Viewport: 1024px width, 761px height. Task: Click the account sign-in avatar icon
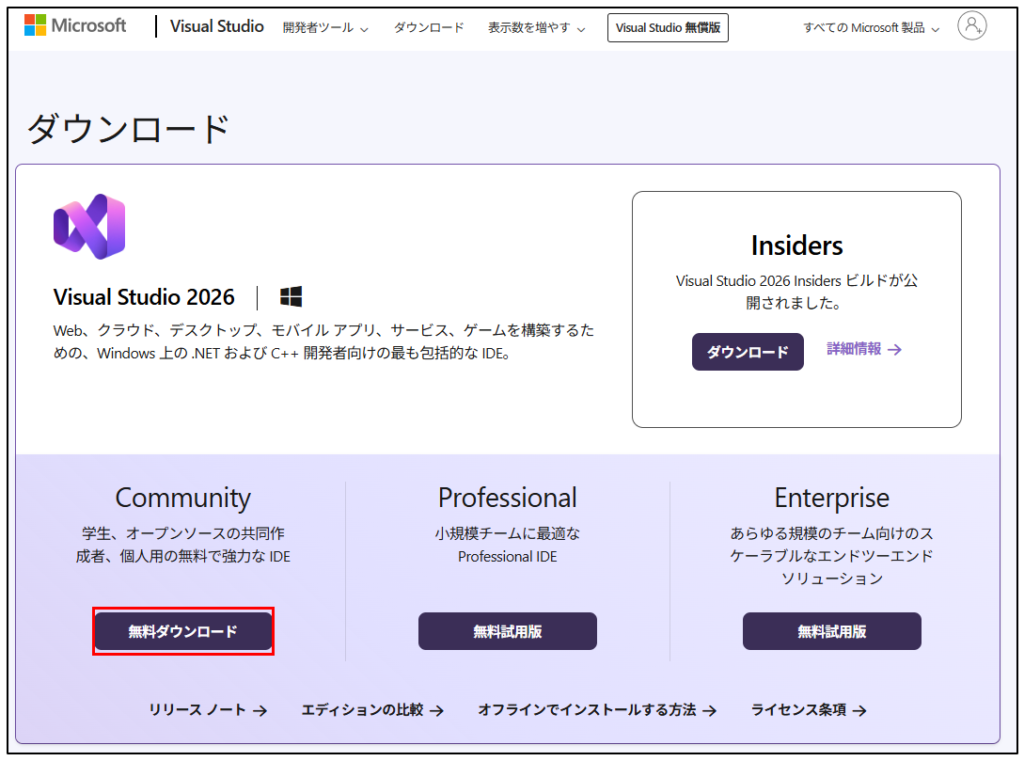click(970, 27)
